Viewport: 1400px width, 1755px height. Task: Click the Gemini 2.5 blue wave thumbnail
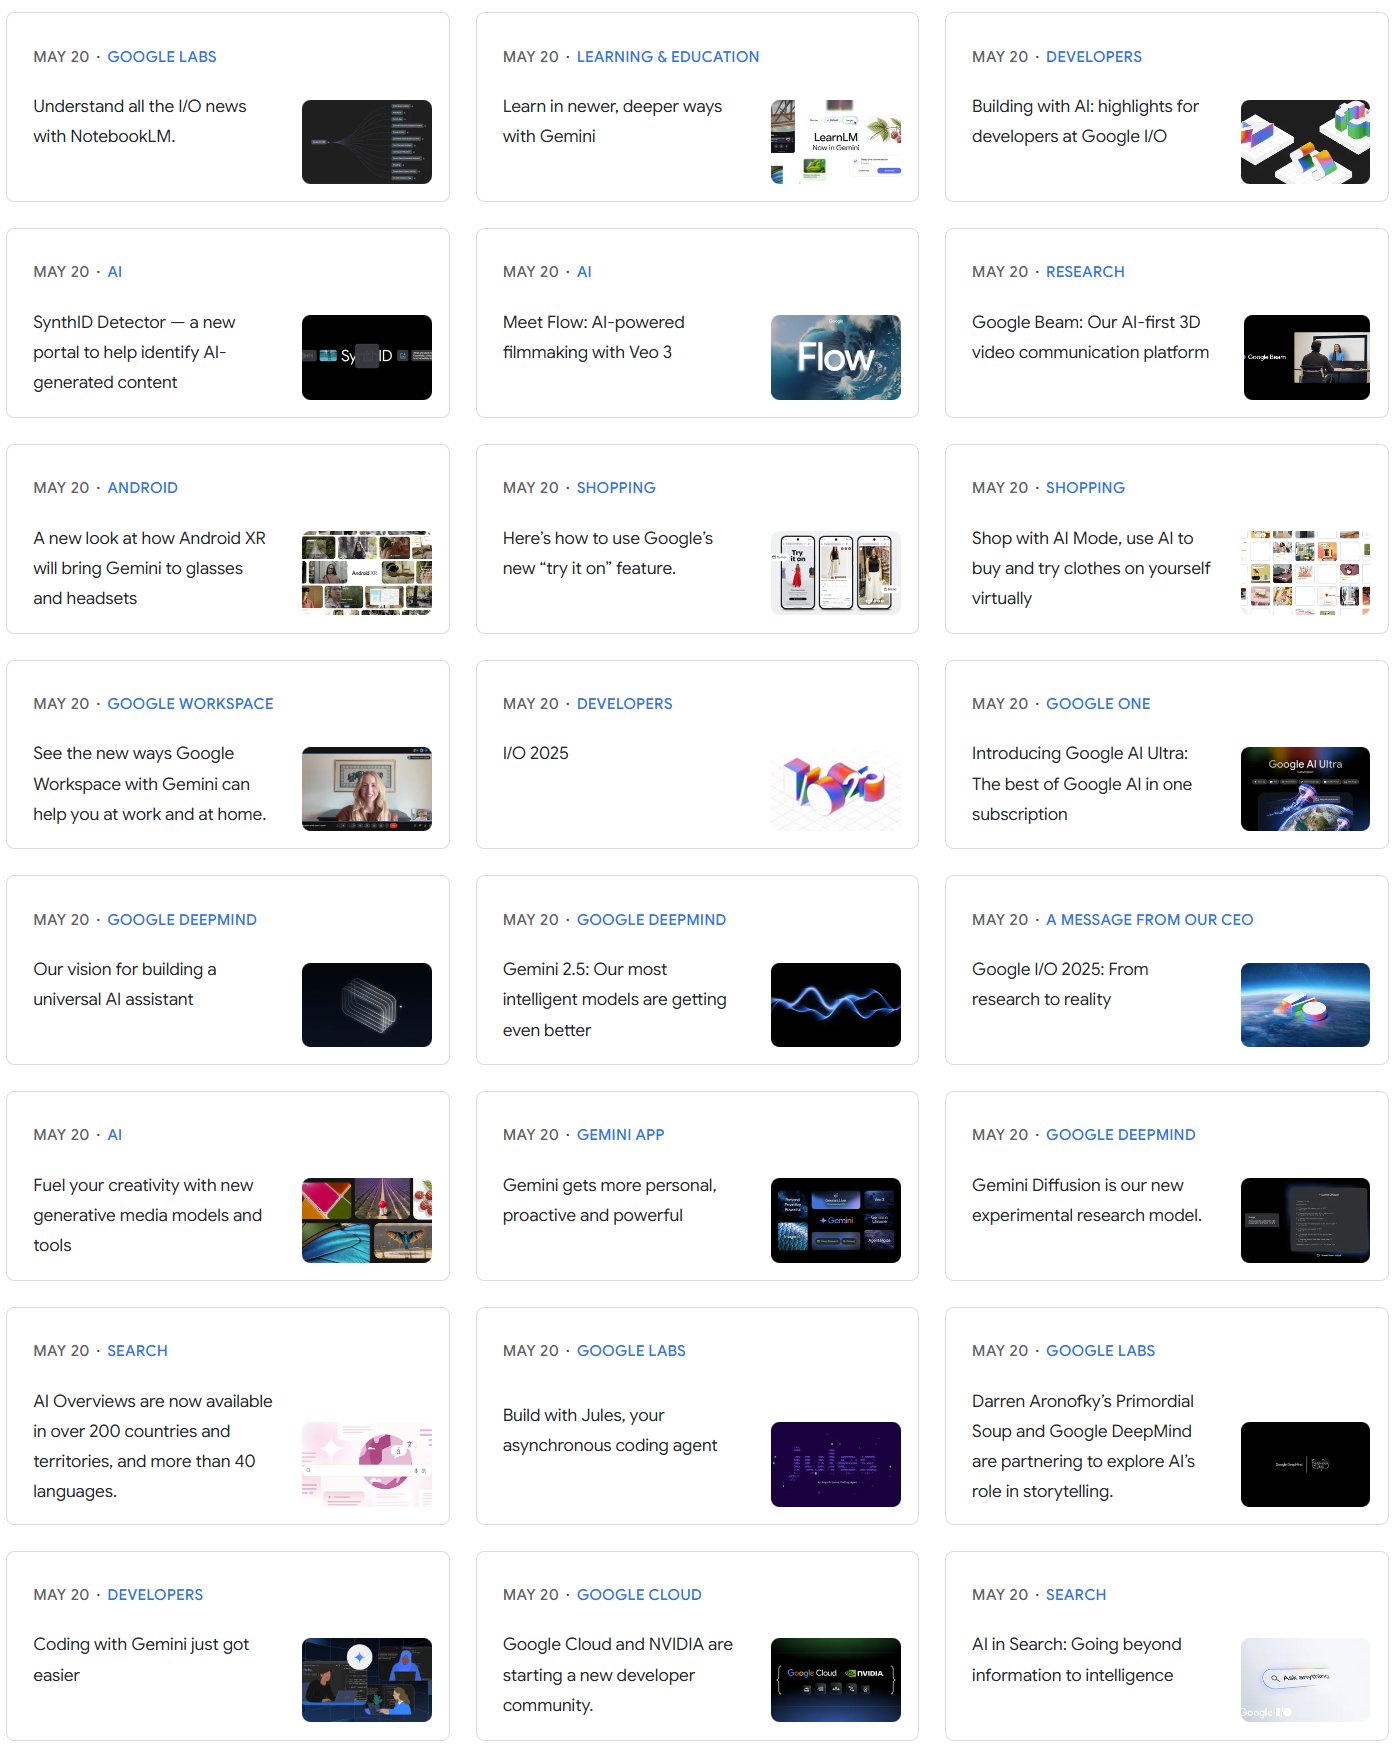point(836,1005)
